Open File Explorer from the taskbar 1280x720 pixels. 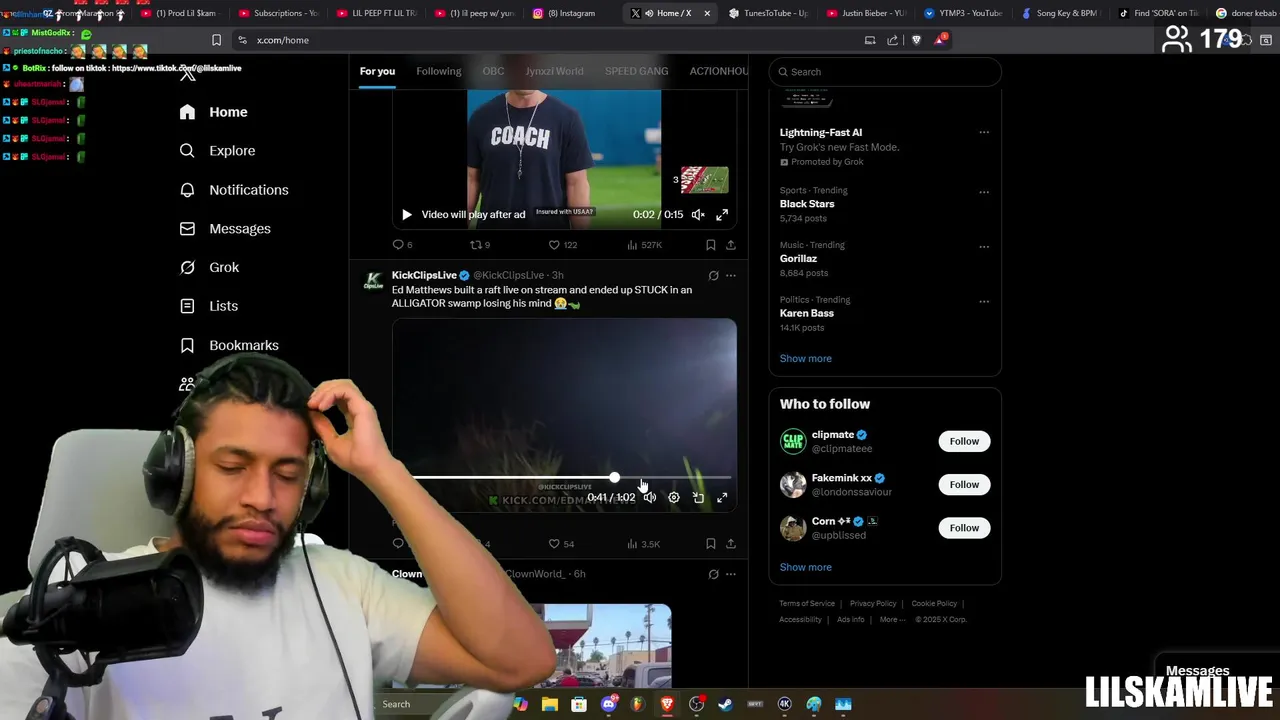tap(550, 704)
